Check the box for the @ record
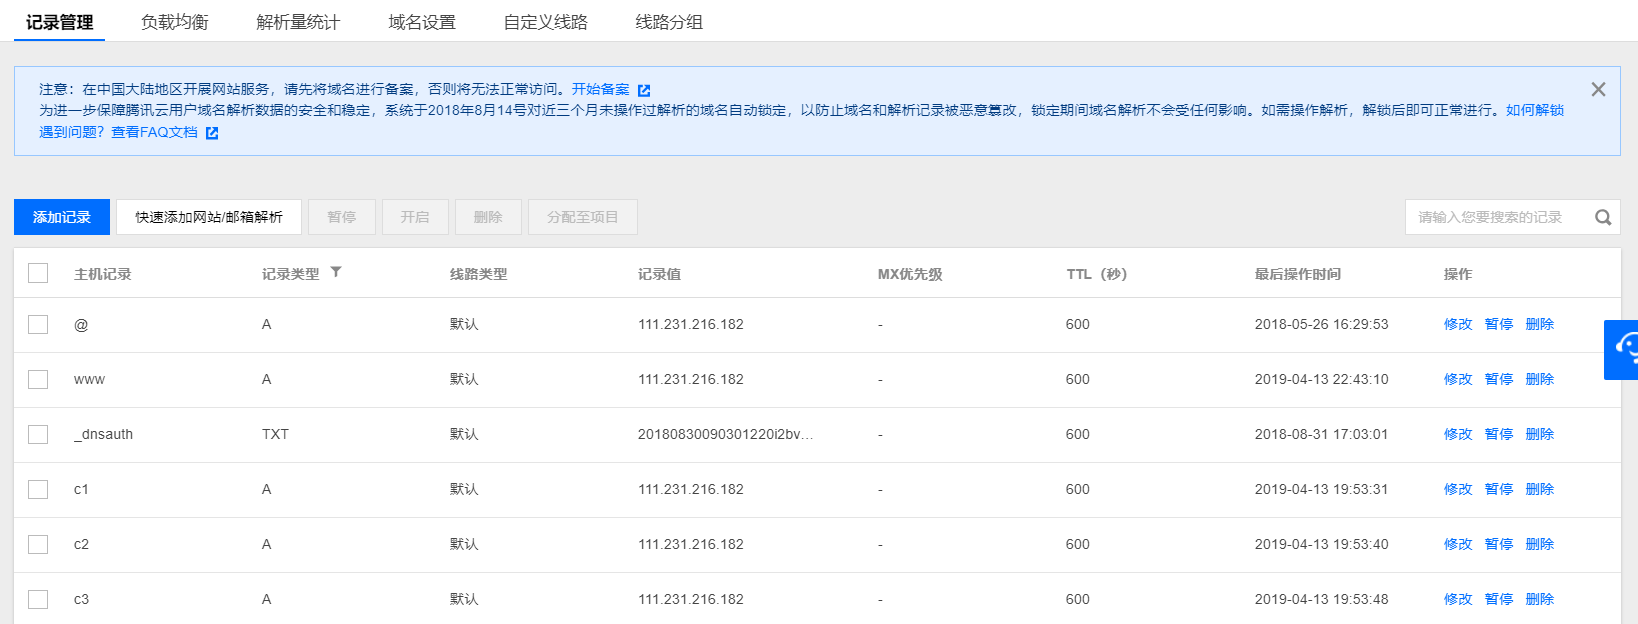This screenshot has width=1638, height=624. (x=38, y=324)
